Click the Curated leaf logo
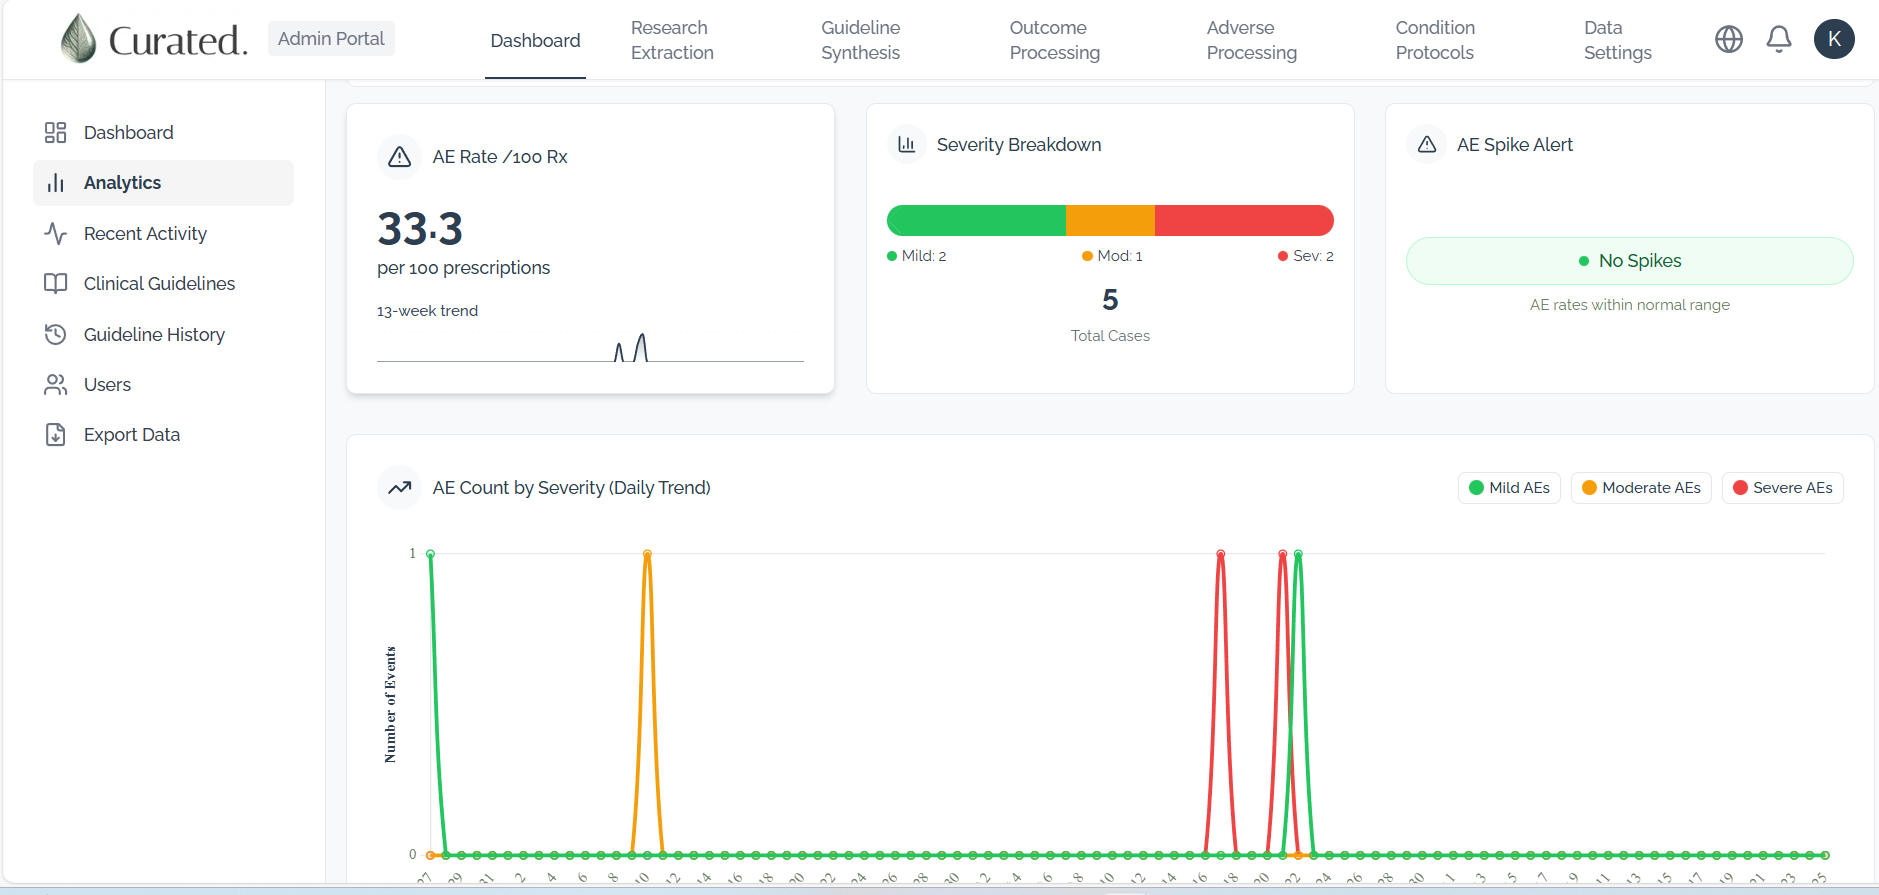This screenshot has width=1879, height=895. (x=79, y=39)
